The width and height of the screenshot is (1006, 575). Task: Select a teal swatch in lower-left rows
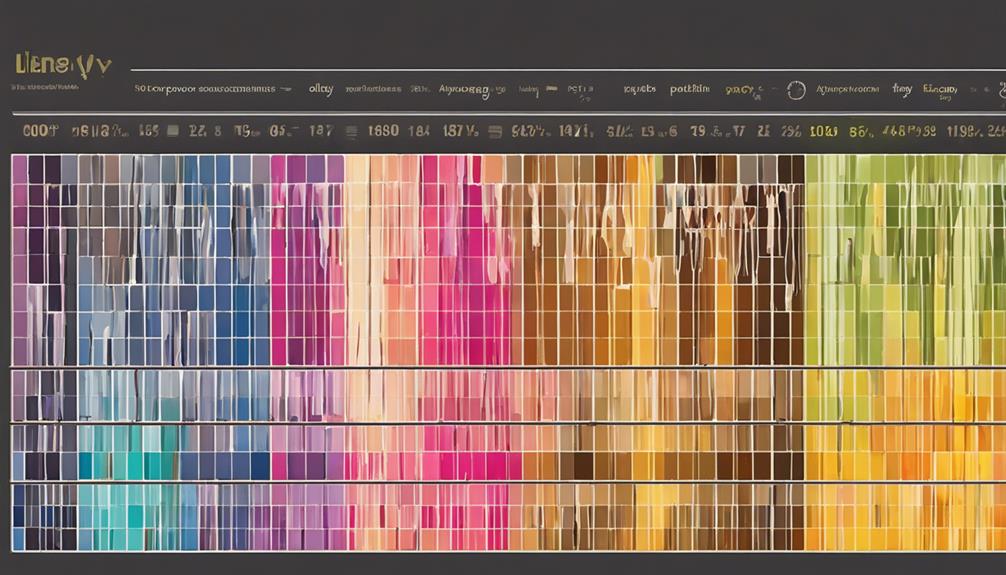[x=120, y=465]
